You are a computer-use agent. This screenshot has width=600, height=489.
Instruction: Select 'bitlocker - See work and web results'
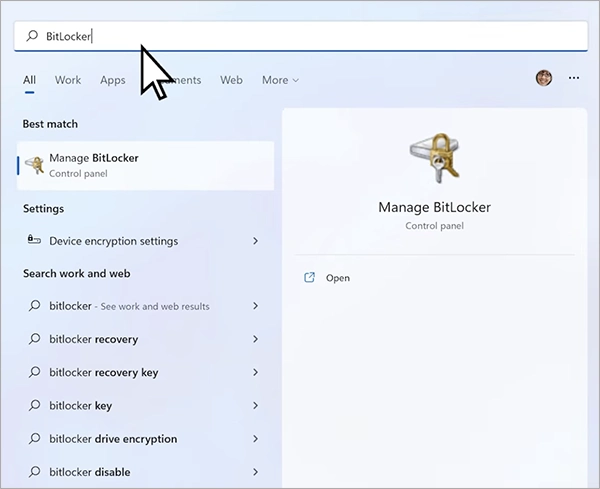point(145,306)
